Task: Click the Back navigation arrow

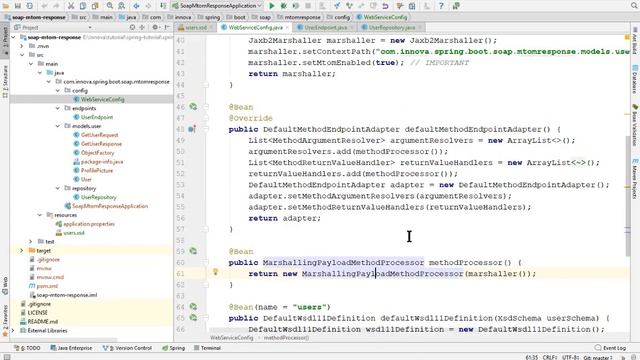Action: (136, 6)
